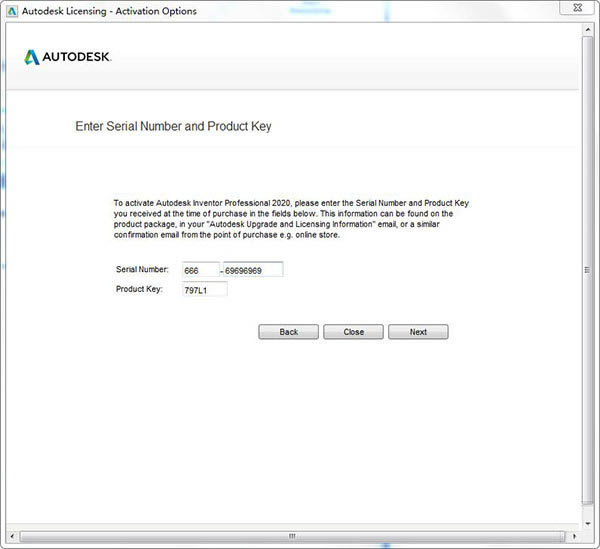Click the Serial Number label

142,269
